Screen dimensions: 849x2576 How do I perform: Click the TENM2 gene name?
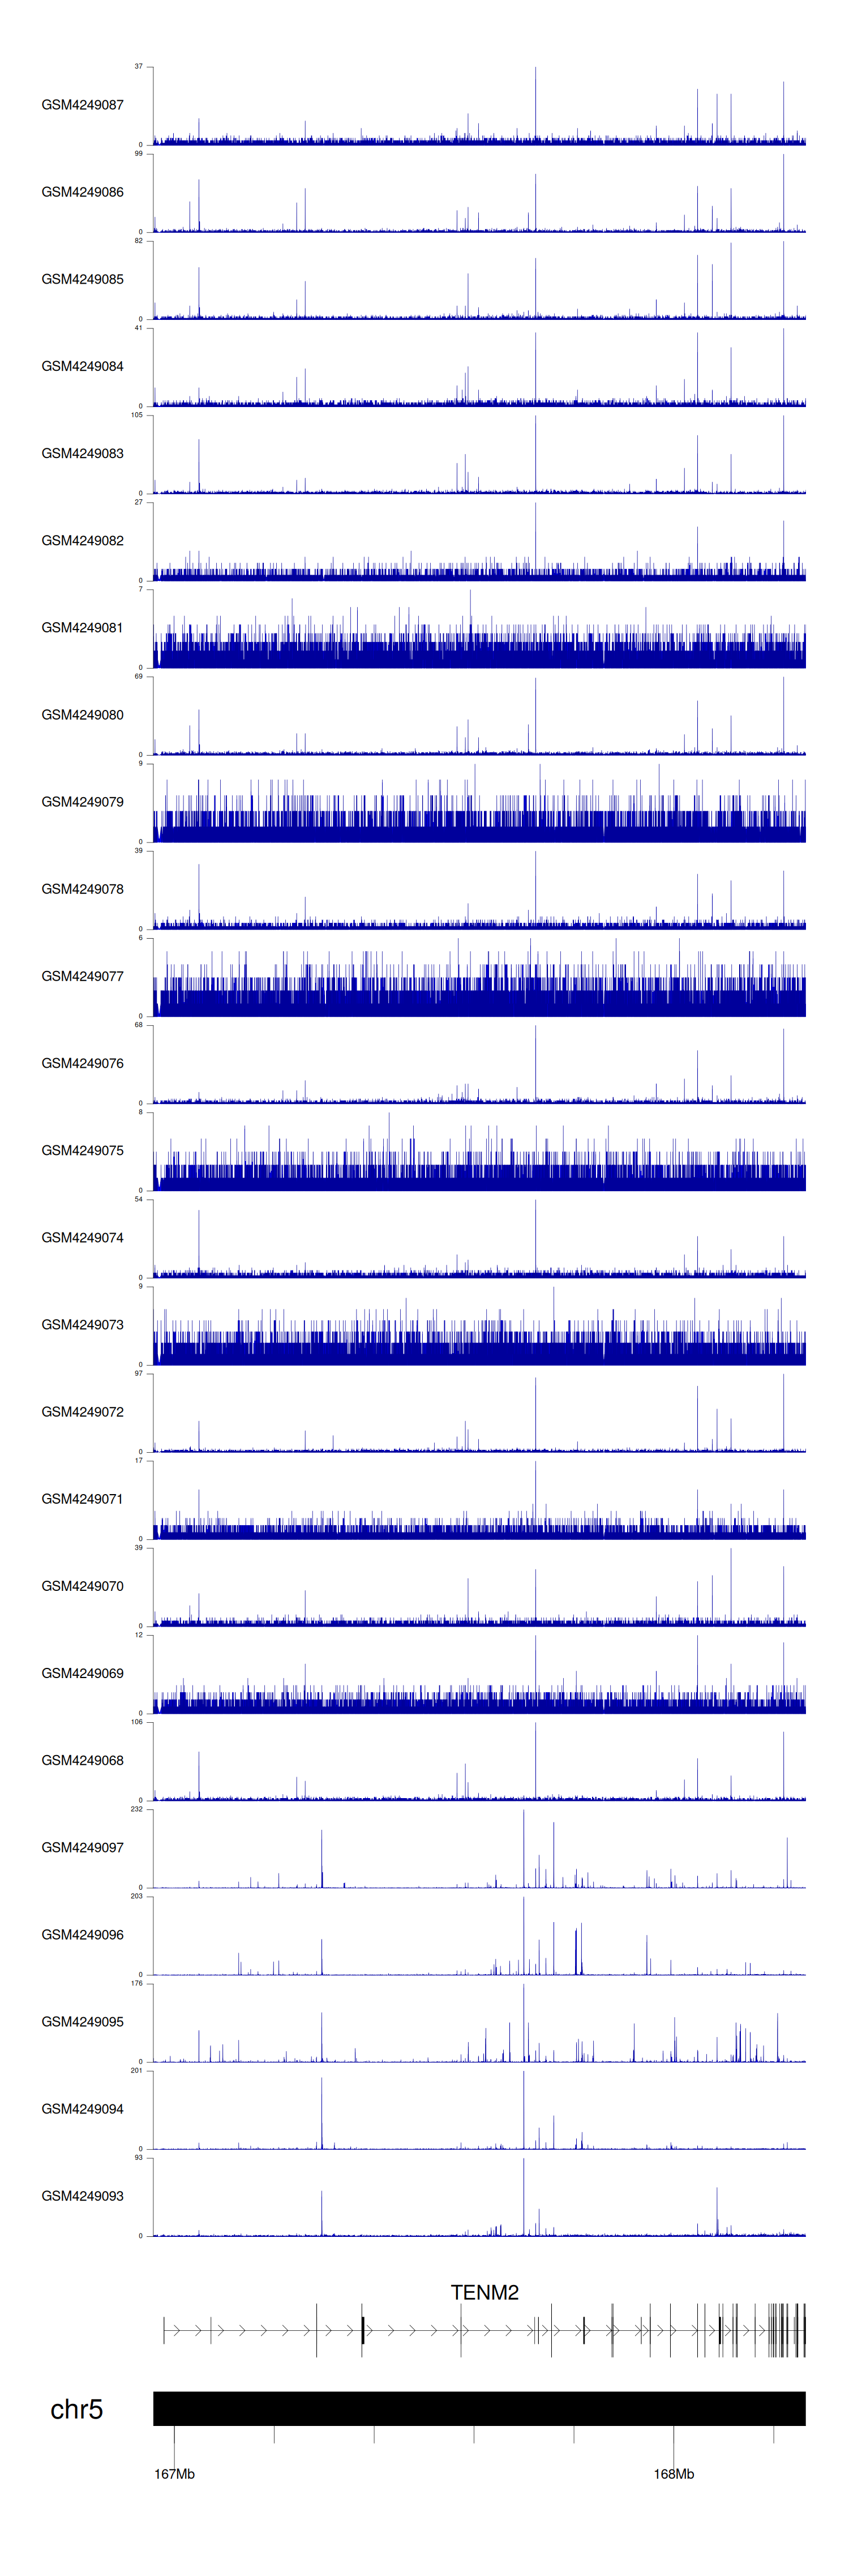[x=484, y=2292]
